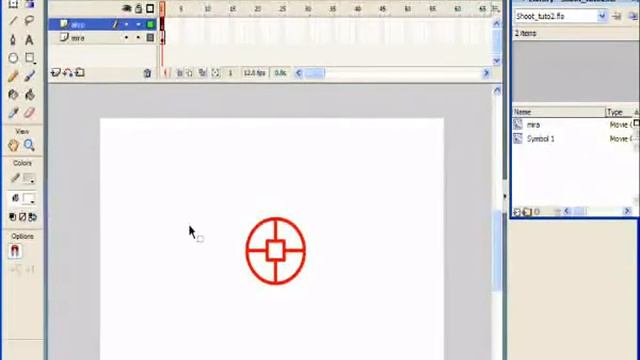
Task: Toggle lock dot of mira layer
Action: pyautogui.click(x=138, y=38)
